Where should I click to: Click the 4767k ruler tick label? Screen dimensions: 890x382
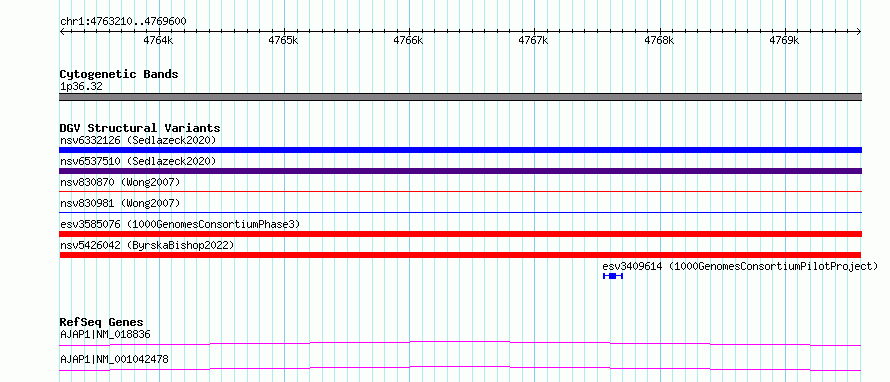pos(534,40)
